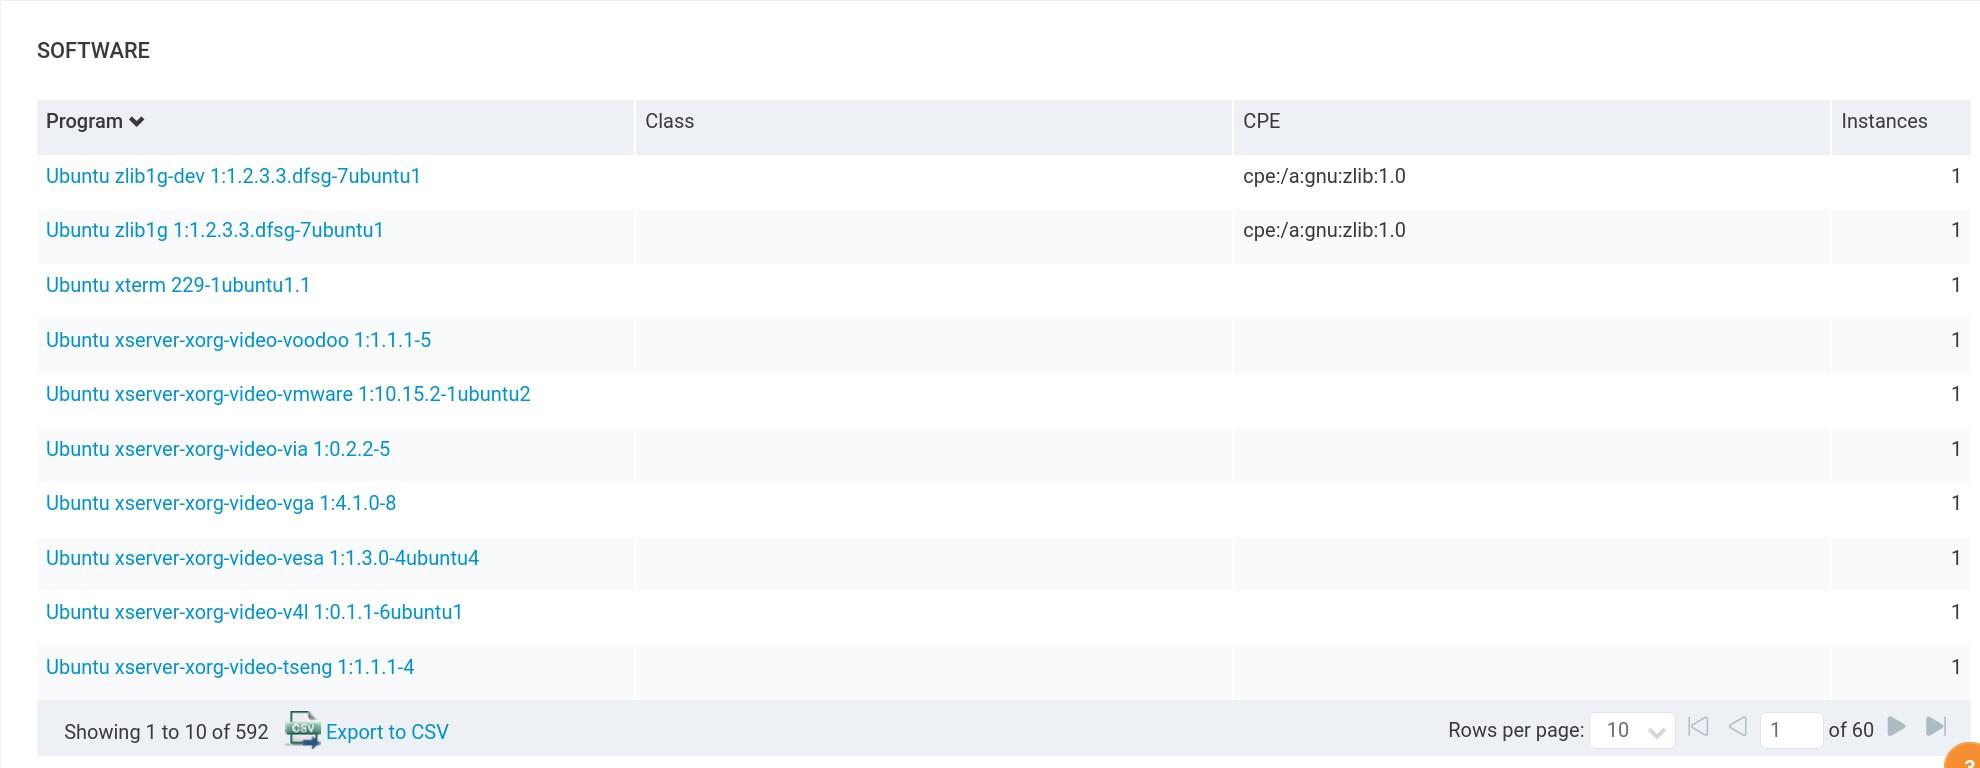Click the page number input field
The width and height of the screenshot is (1980, 768).
coord(1790,730)
